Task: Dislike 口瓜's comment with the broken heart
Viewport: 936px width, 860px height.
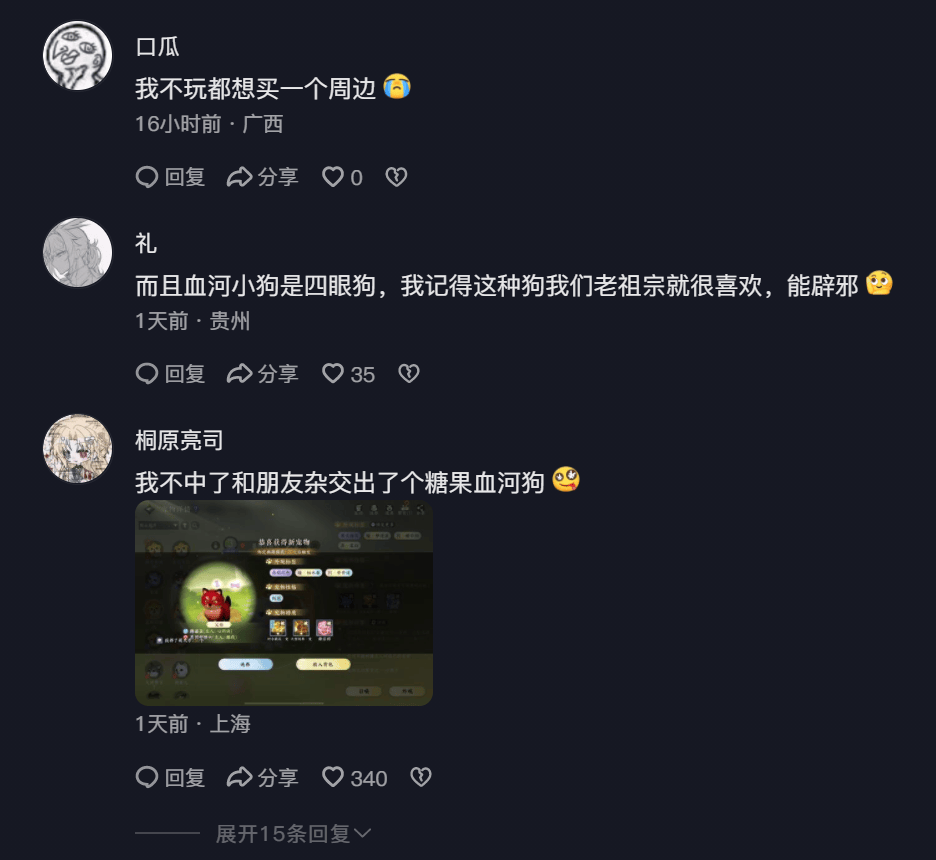Action: 396,177
